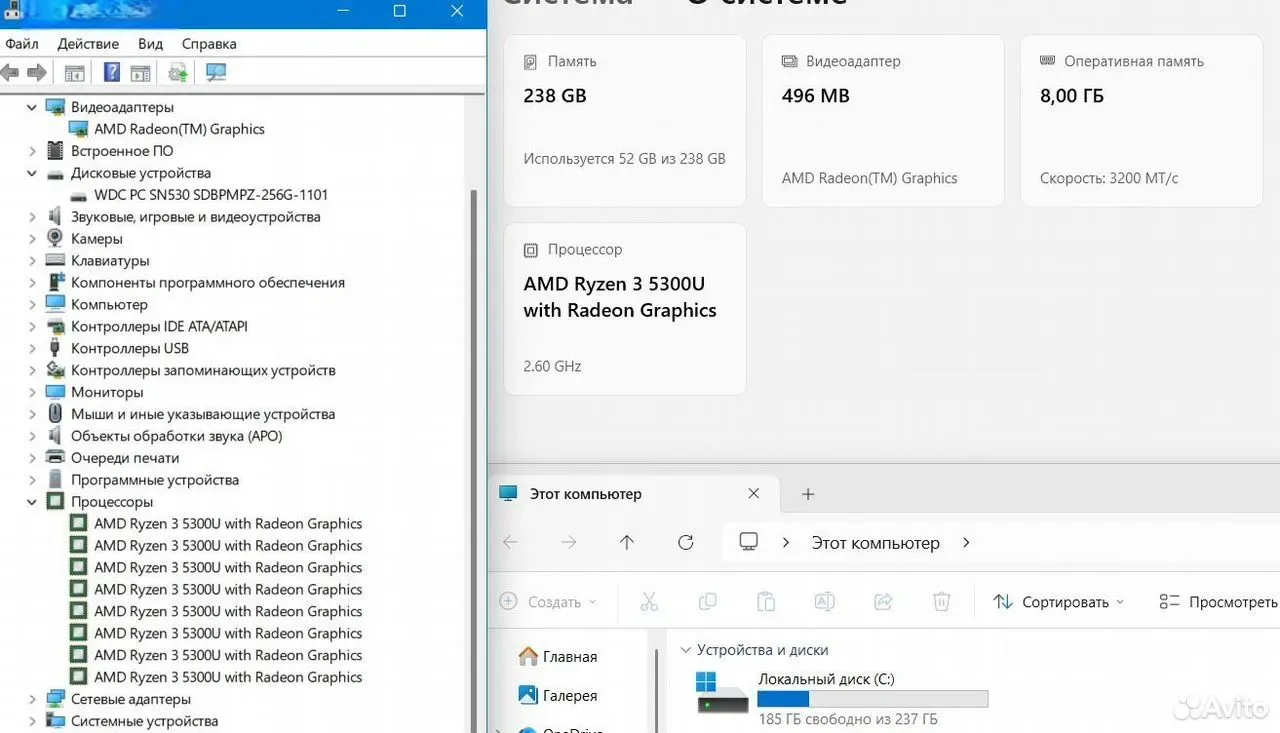This screenshot has height=733, width=1280.
Task: Click the Cut scissors icon in Explorer
Action: point(649,601)
